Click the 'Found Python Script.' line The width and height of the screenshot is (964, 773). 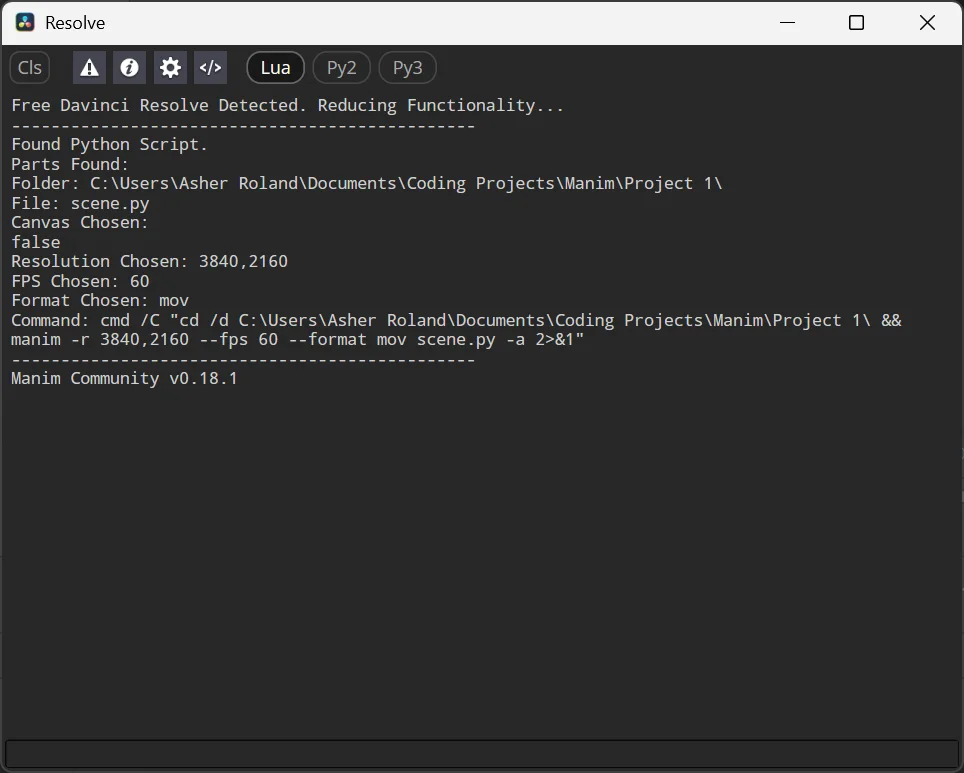[109, 145]
